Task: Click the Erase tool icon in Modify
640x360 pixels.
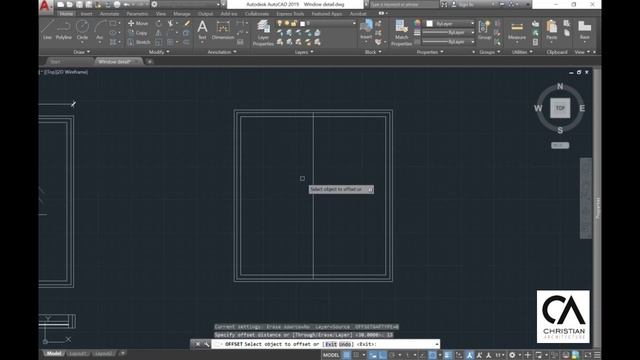Action: point(187,24)
